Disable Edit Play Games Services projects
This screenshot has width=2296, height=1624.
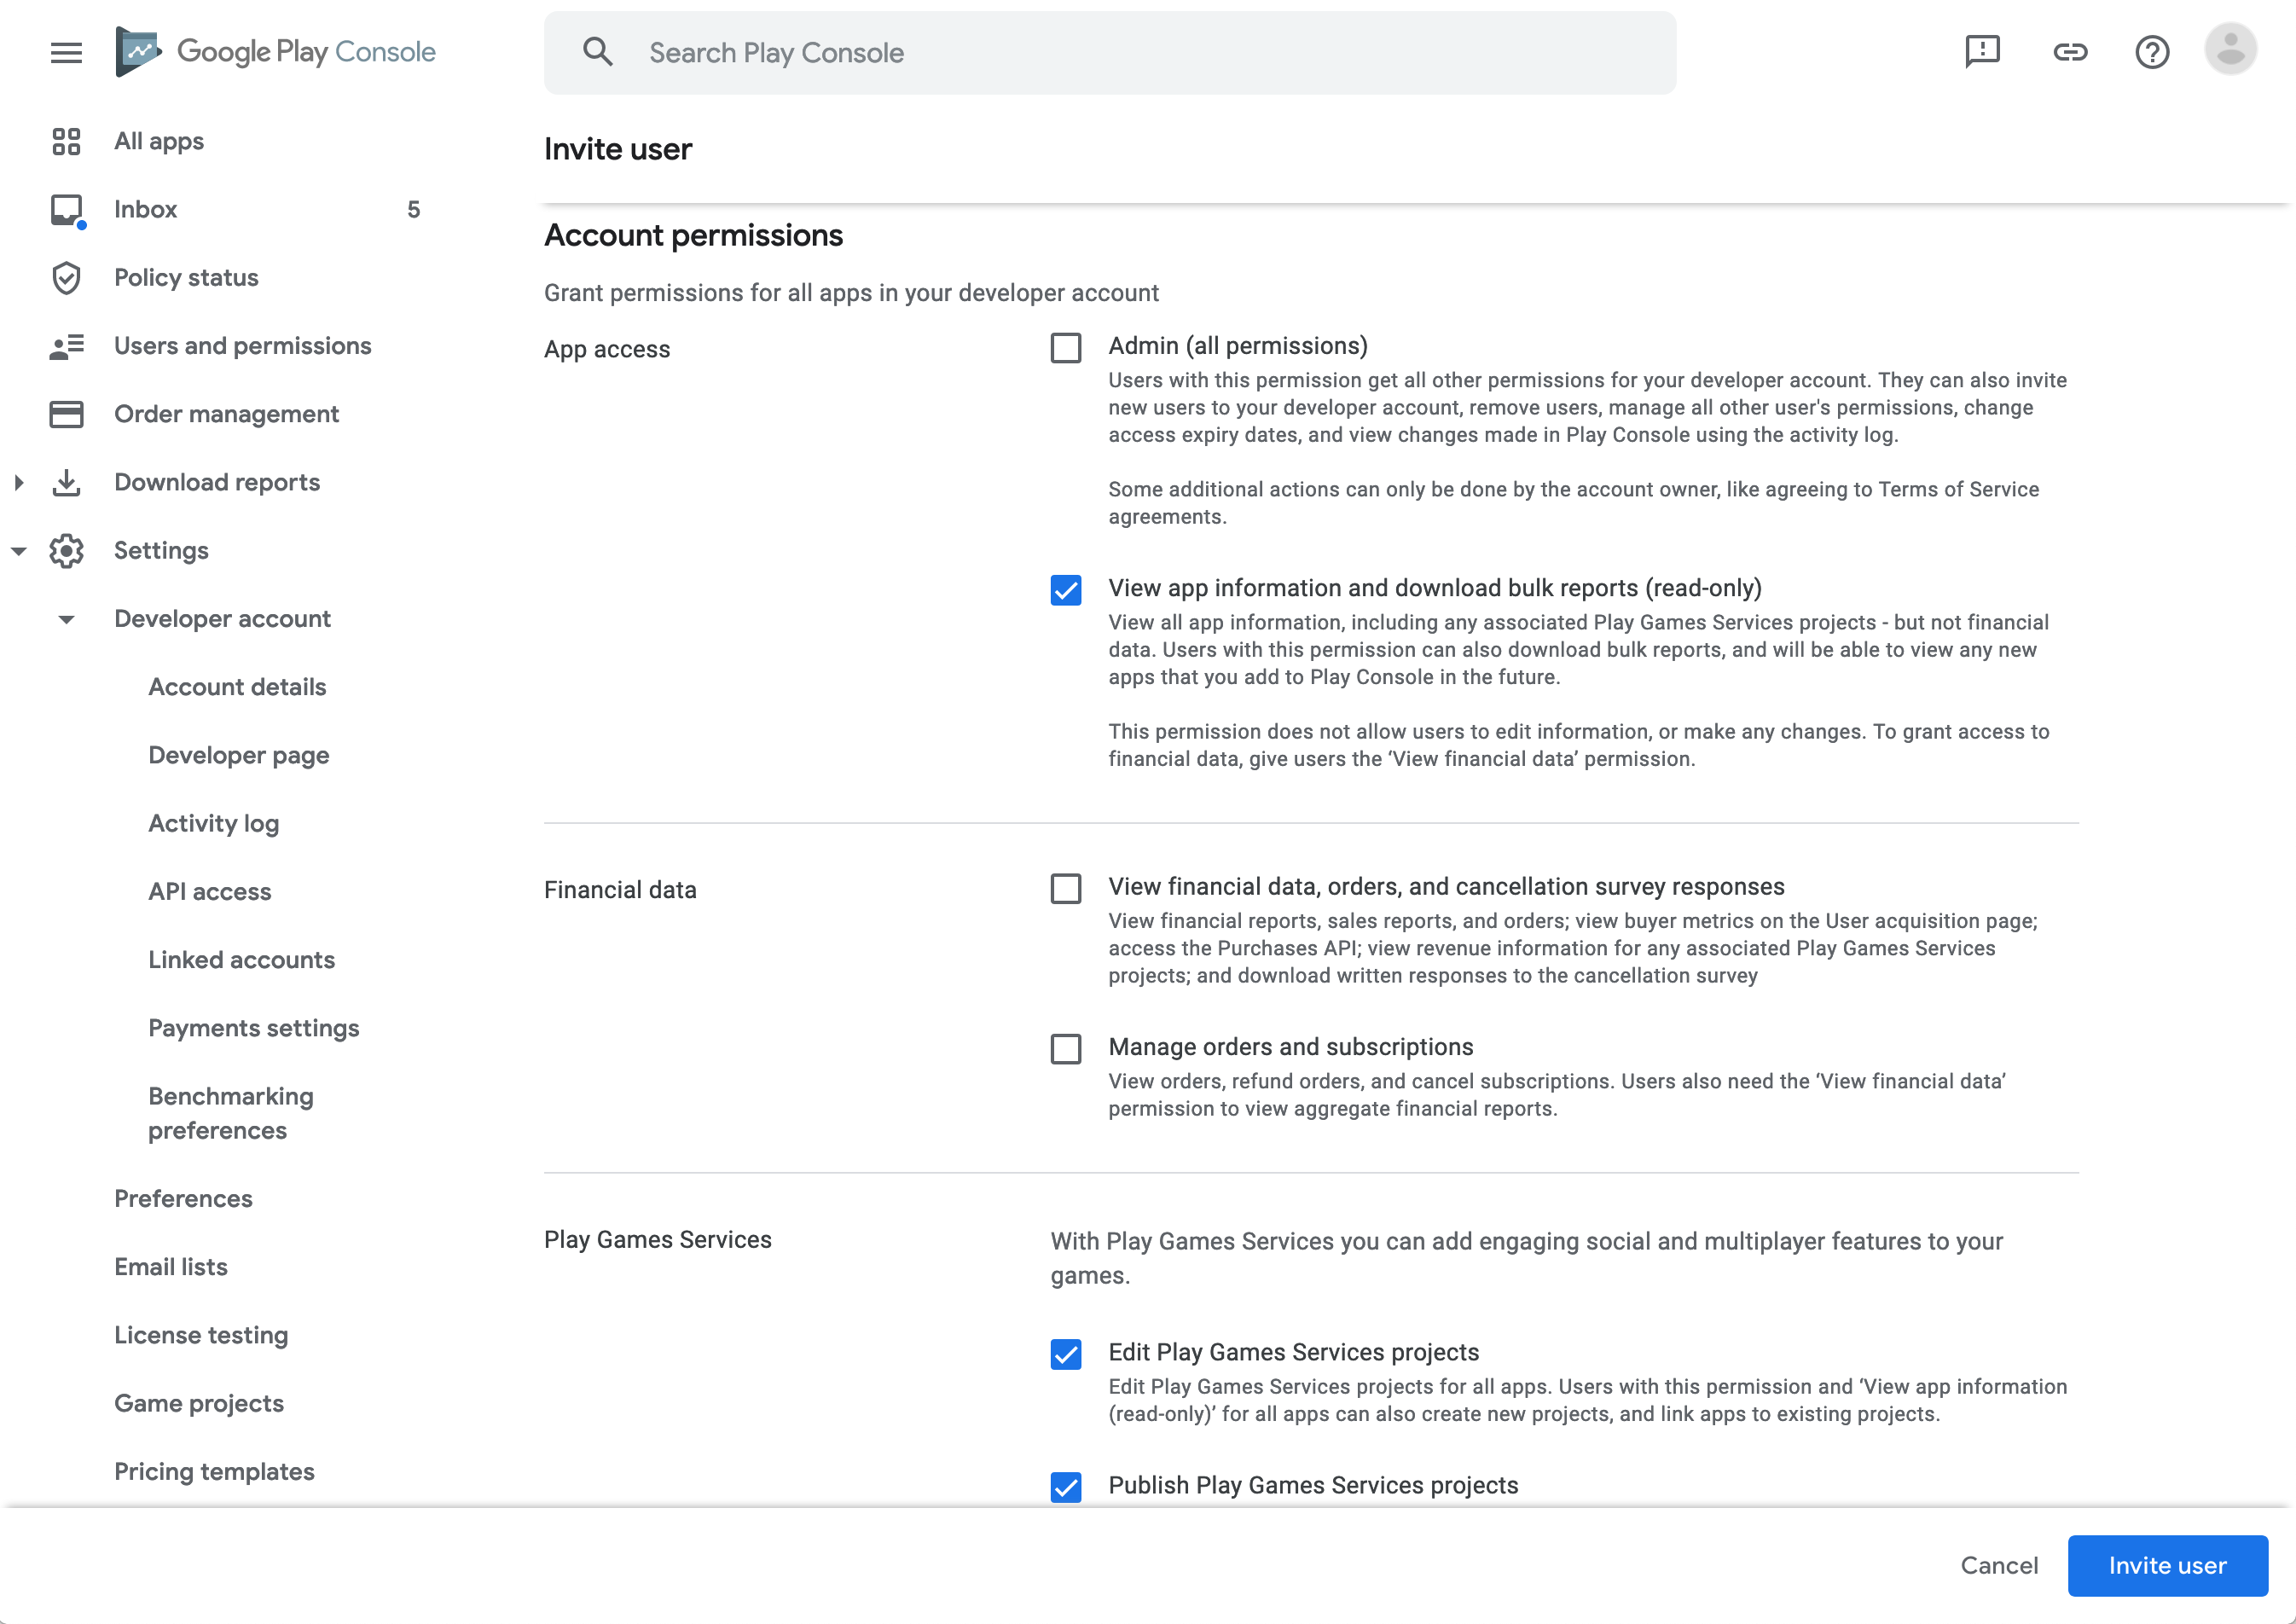coord(1066,1354)
